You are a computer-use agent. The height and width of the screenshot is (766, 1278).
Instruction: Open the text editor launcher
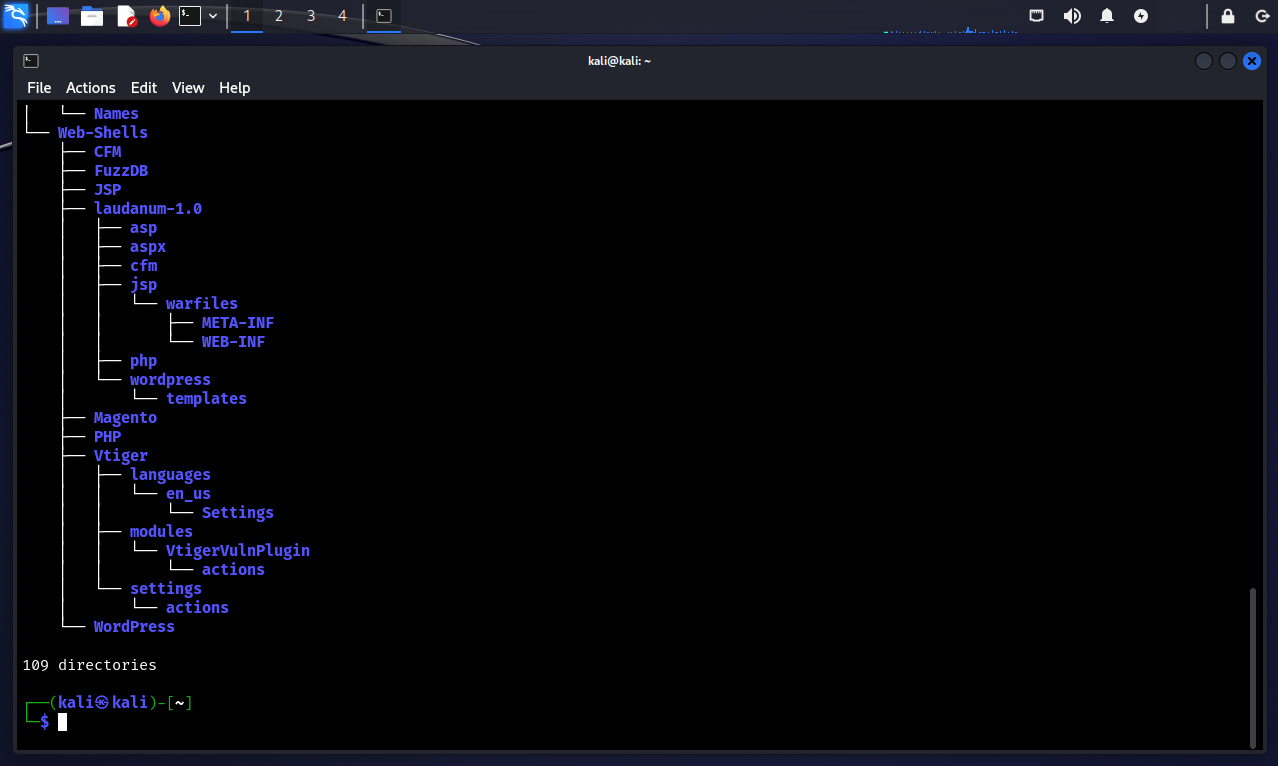126,16
